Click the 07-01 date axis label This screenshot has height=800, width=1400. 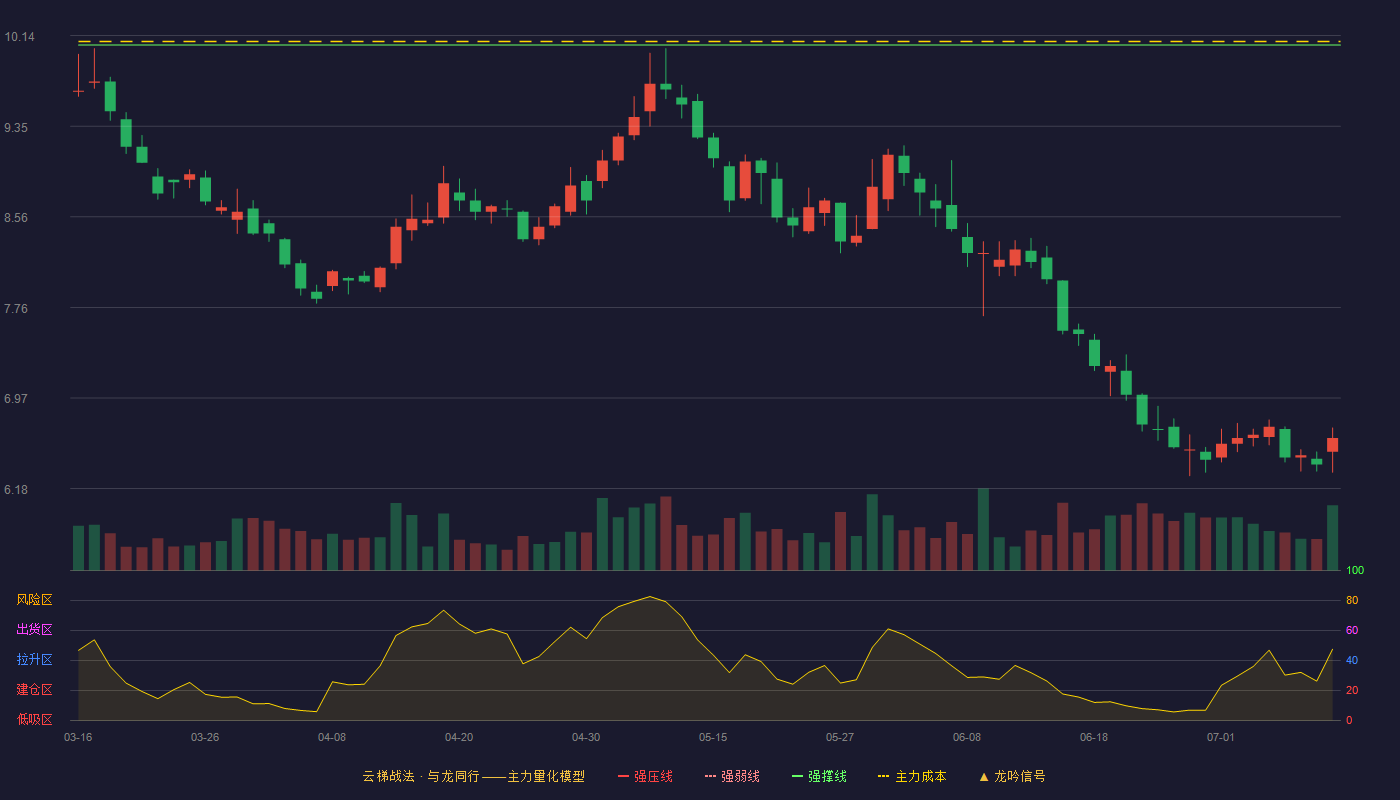point(1221,737)
